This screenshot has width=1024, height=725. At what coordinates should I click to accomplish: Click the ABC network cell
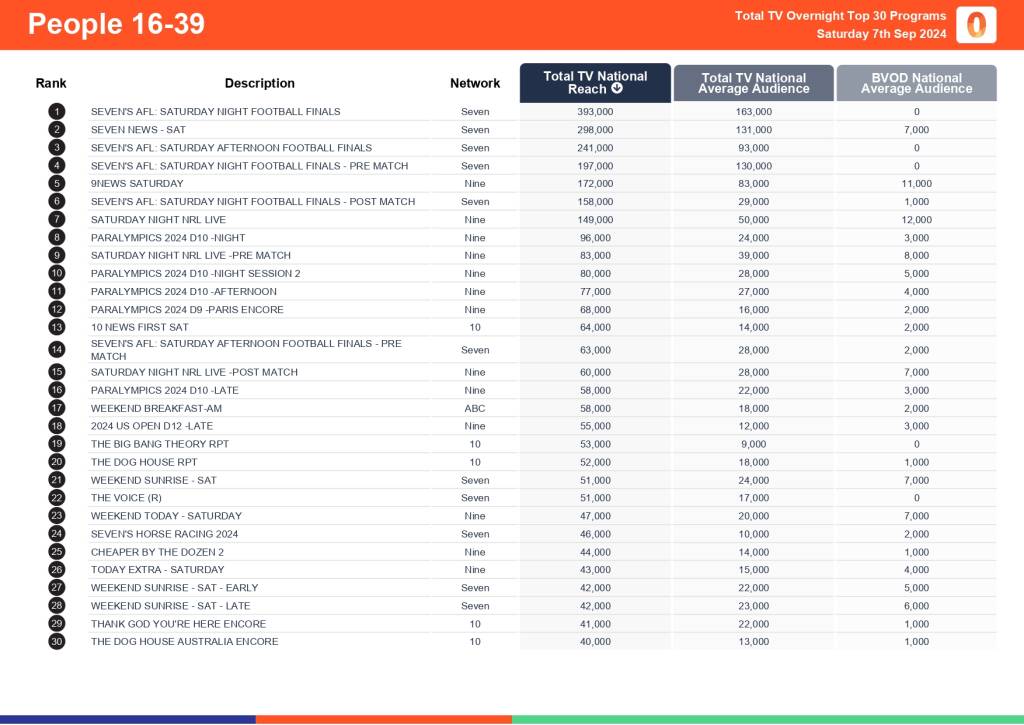pos(475,408)
